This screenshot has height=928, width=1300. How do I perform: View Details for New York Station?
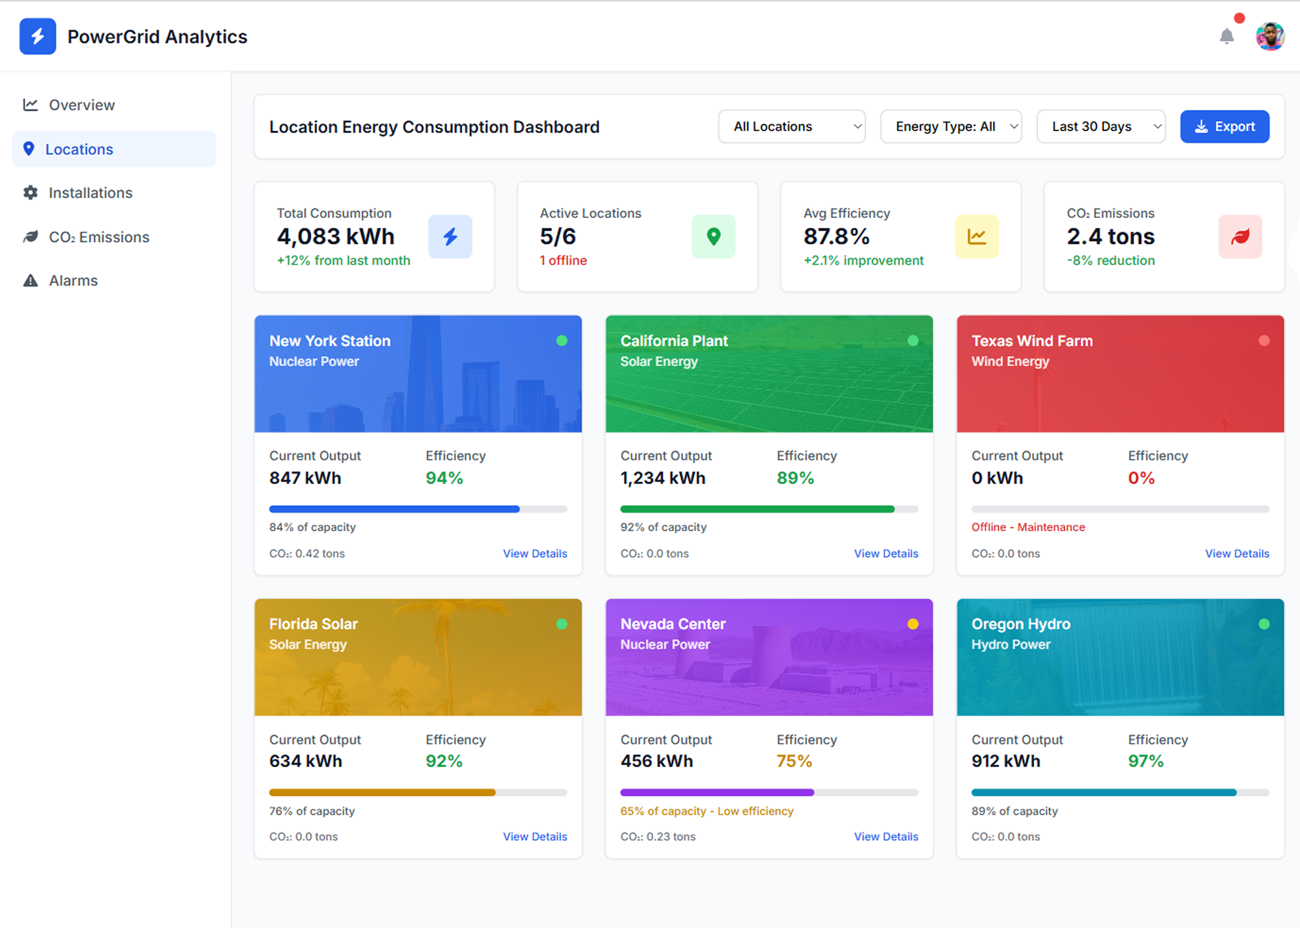pyautogui.click(x=534, y=553)
